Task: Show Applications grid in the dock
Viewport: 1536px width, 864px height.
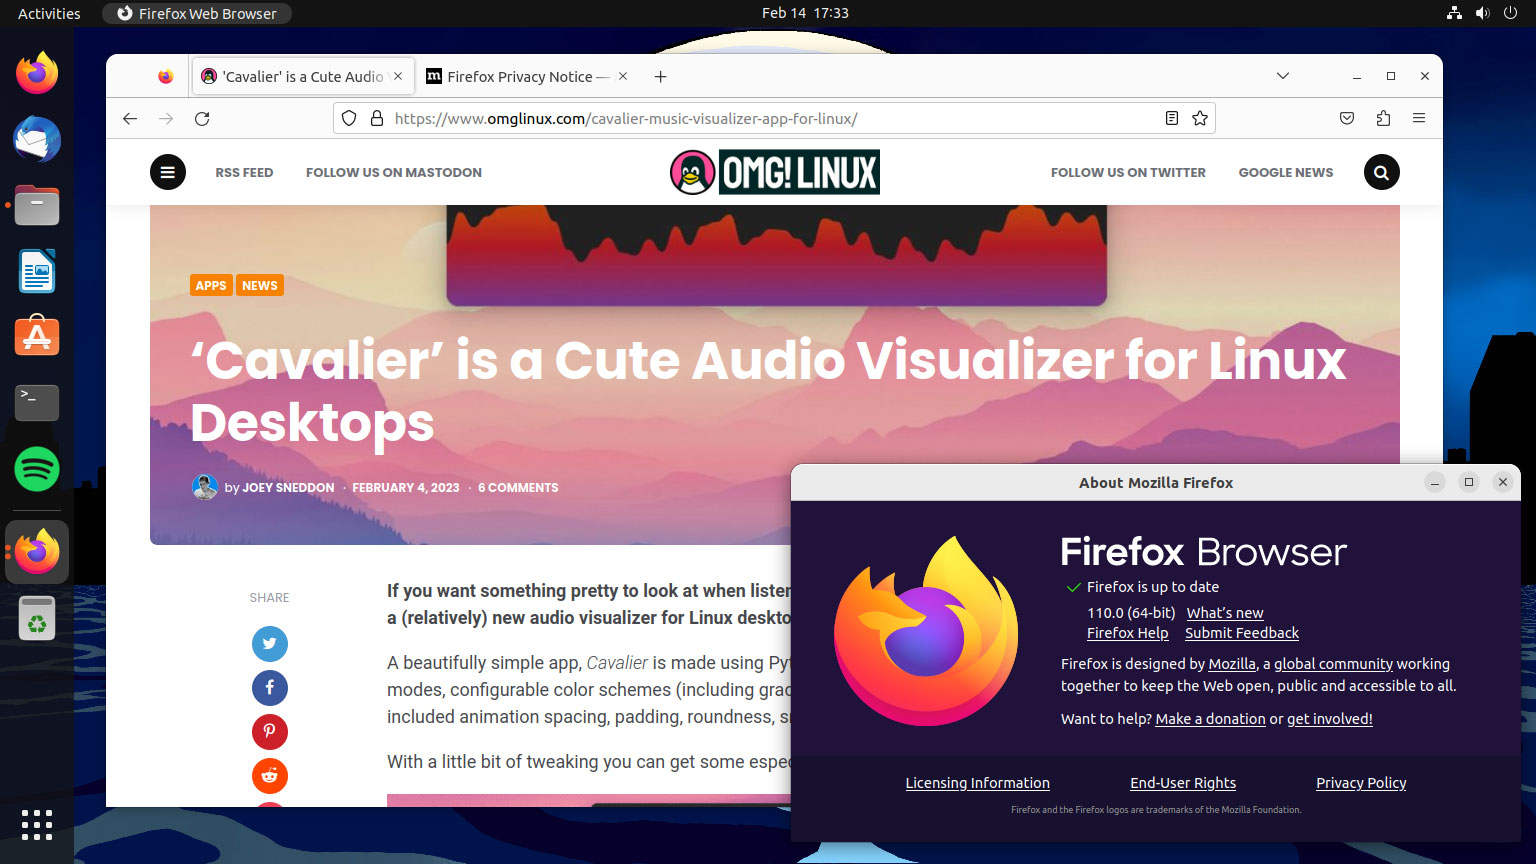Action: (37, 824)
